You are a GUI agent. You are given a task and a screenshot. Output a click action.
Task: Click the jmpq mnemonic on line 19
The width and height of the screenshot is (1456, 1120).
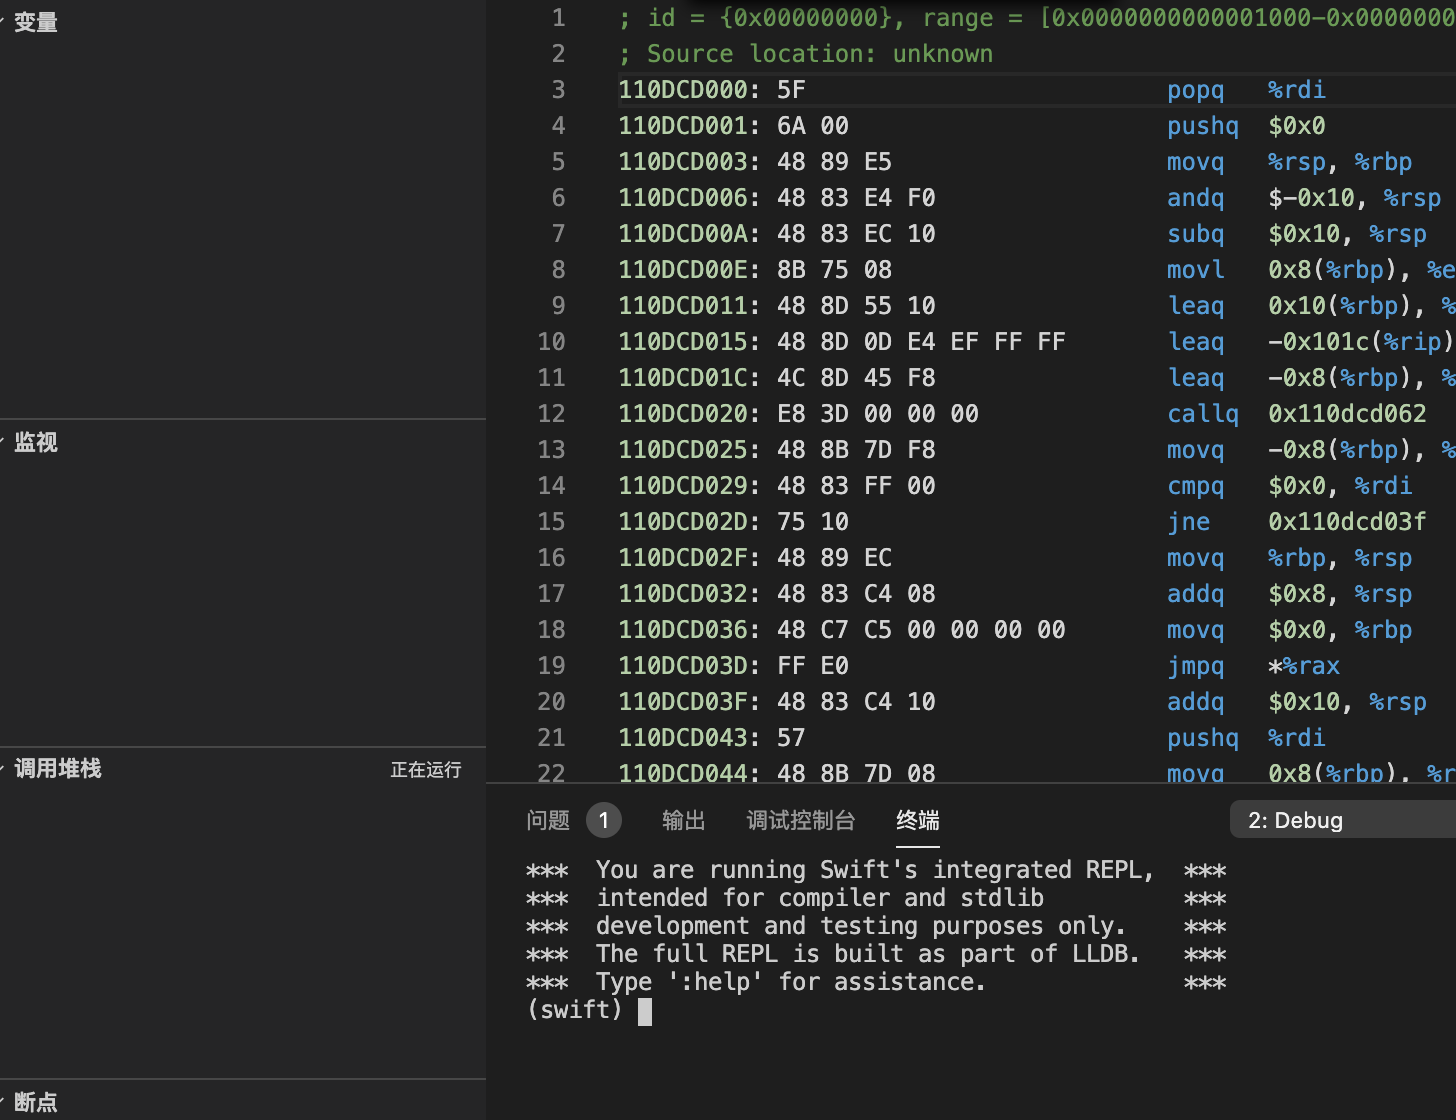[1195, 665]
